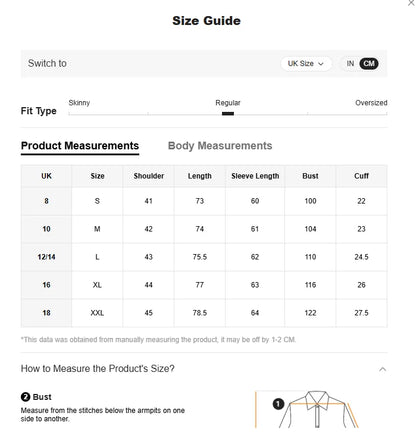Image resolution: width=416 pixels, height=435 pixels.
Task: Select the UK 12/14 size row
Action: click(x=204, y=257)
